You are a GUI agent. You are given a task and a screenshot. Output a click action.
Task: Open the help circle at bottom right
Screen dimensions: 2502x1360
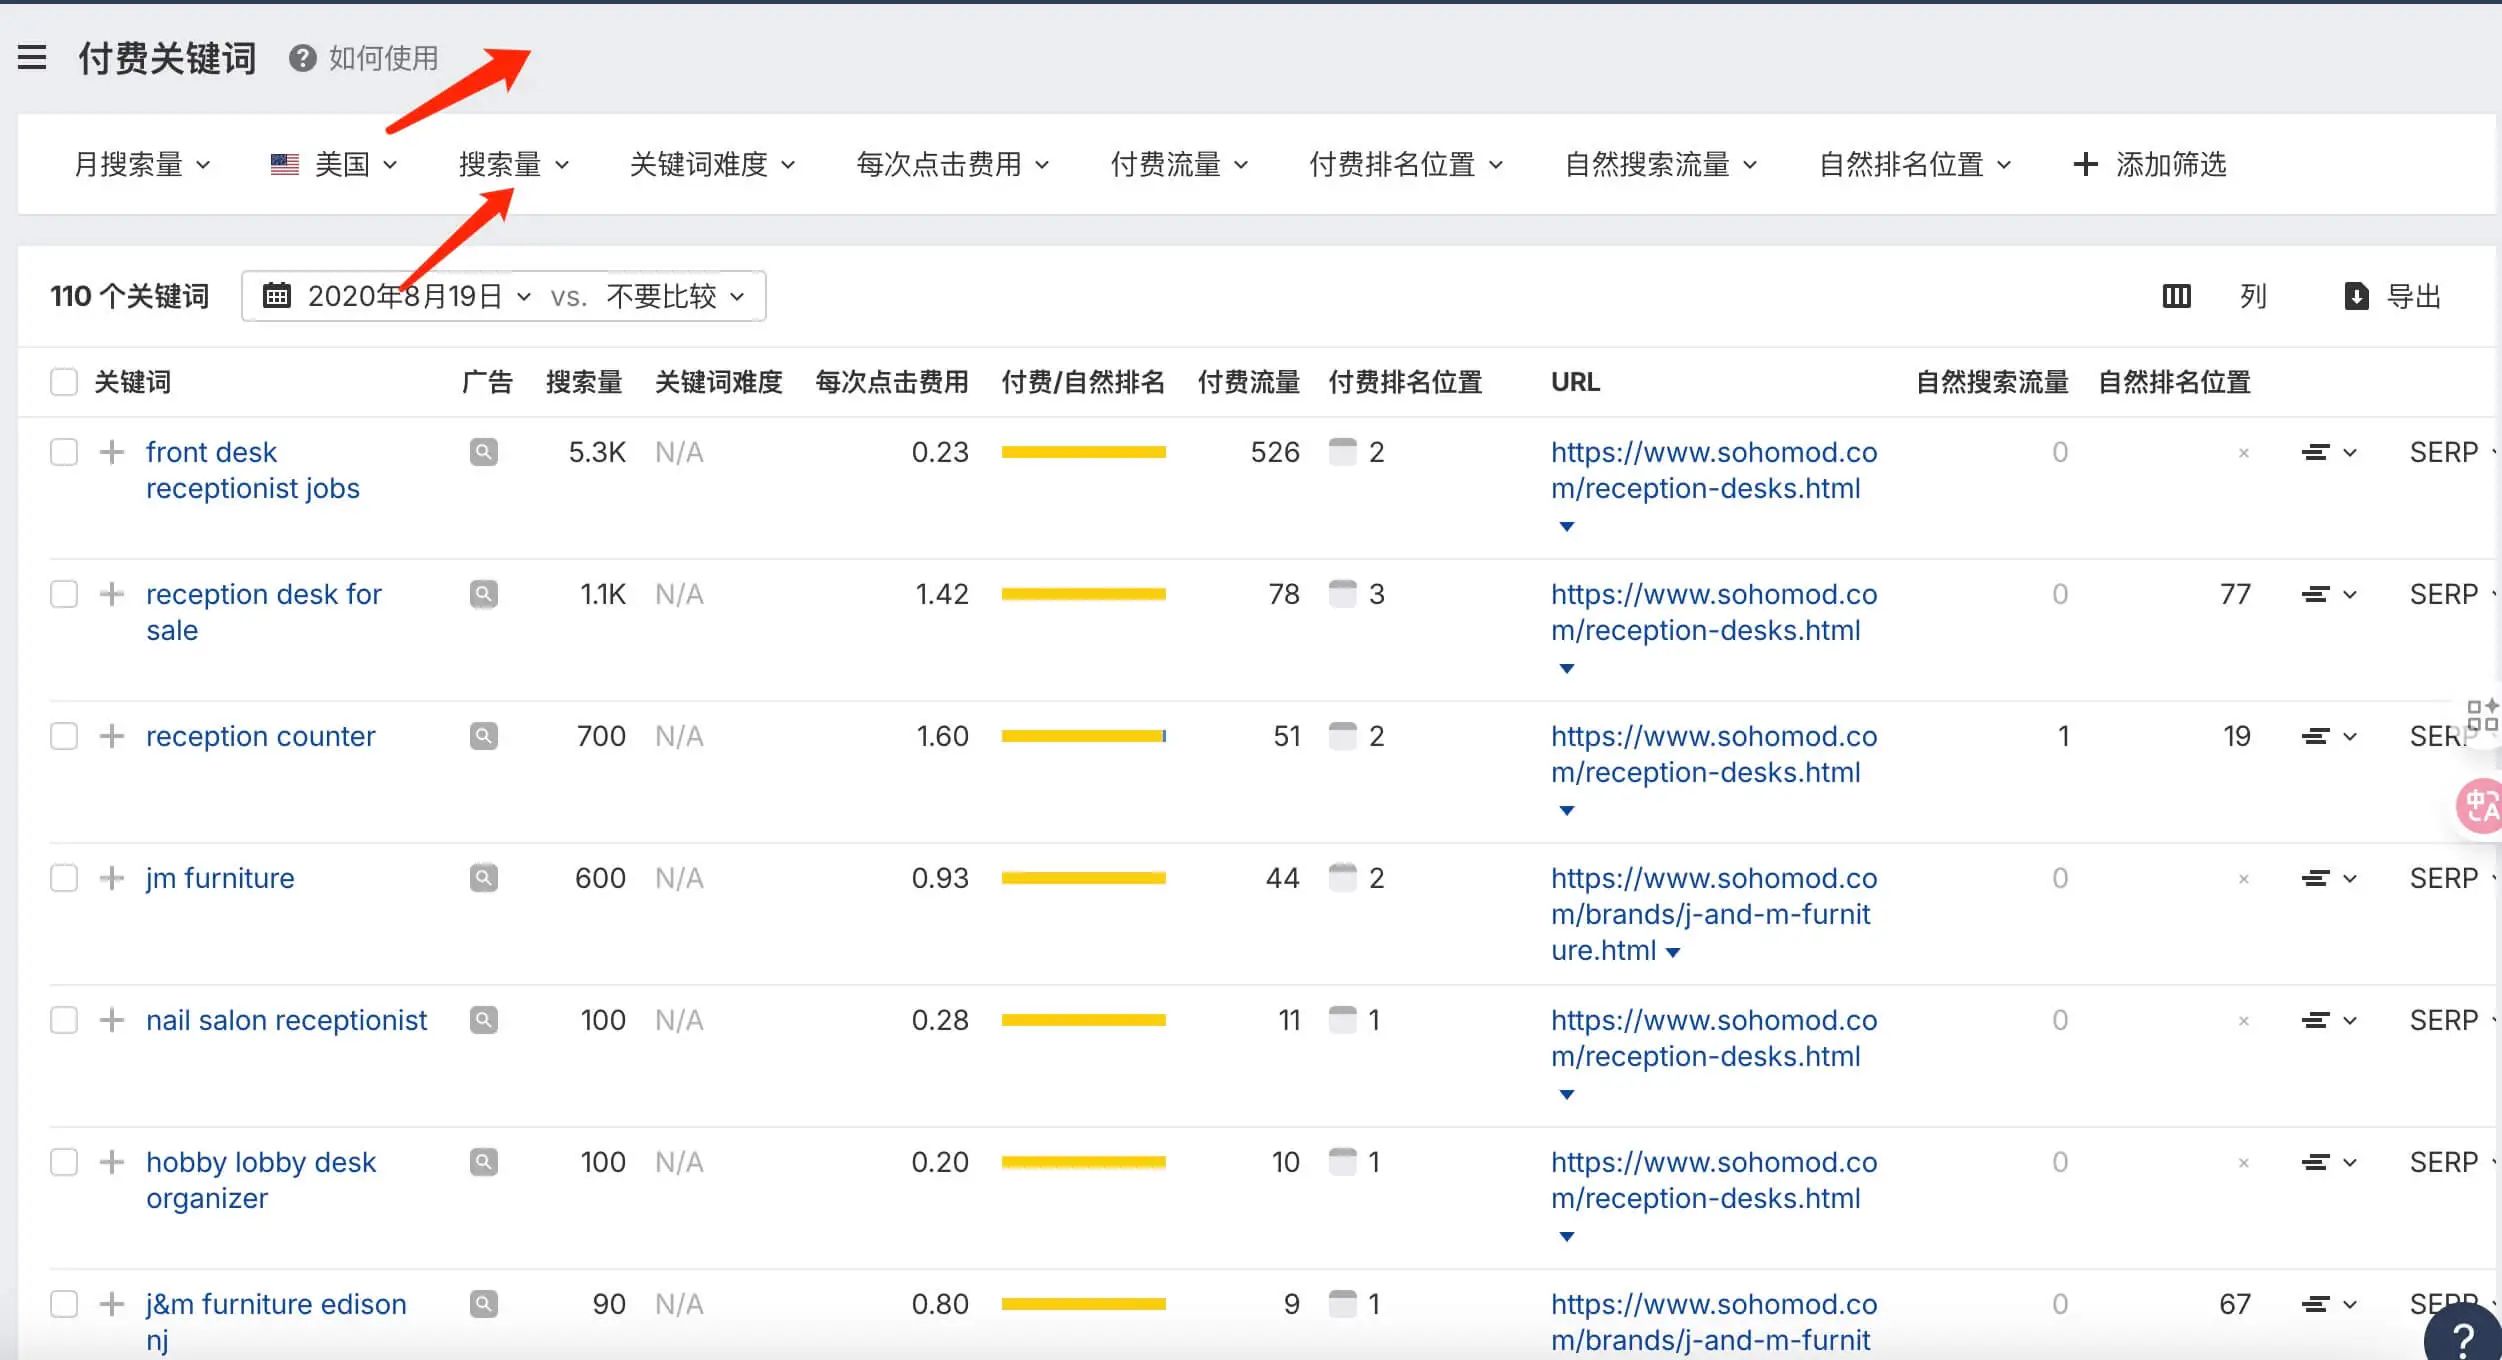coord(2462,1337)
